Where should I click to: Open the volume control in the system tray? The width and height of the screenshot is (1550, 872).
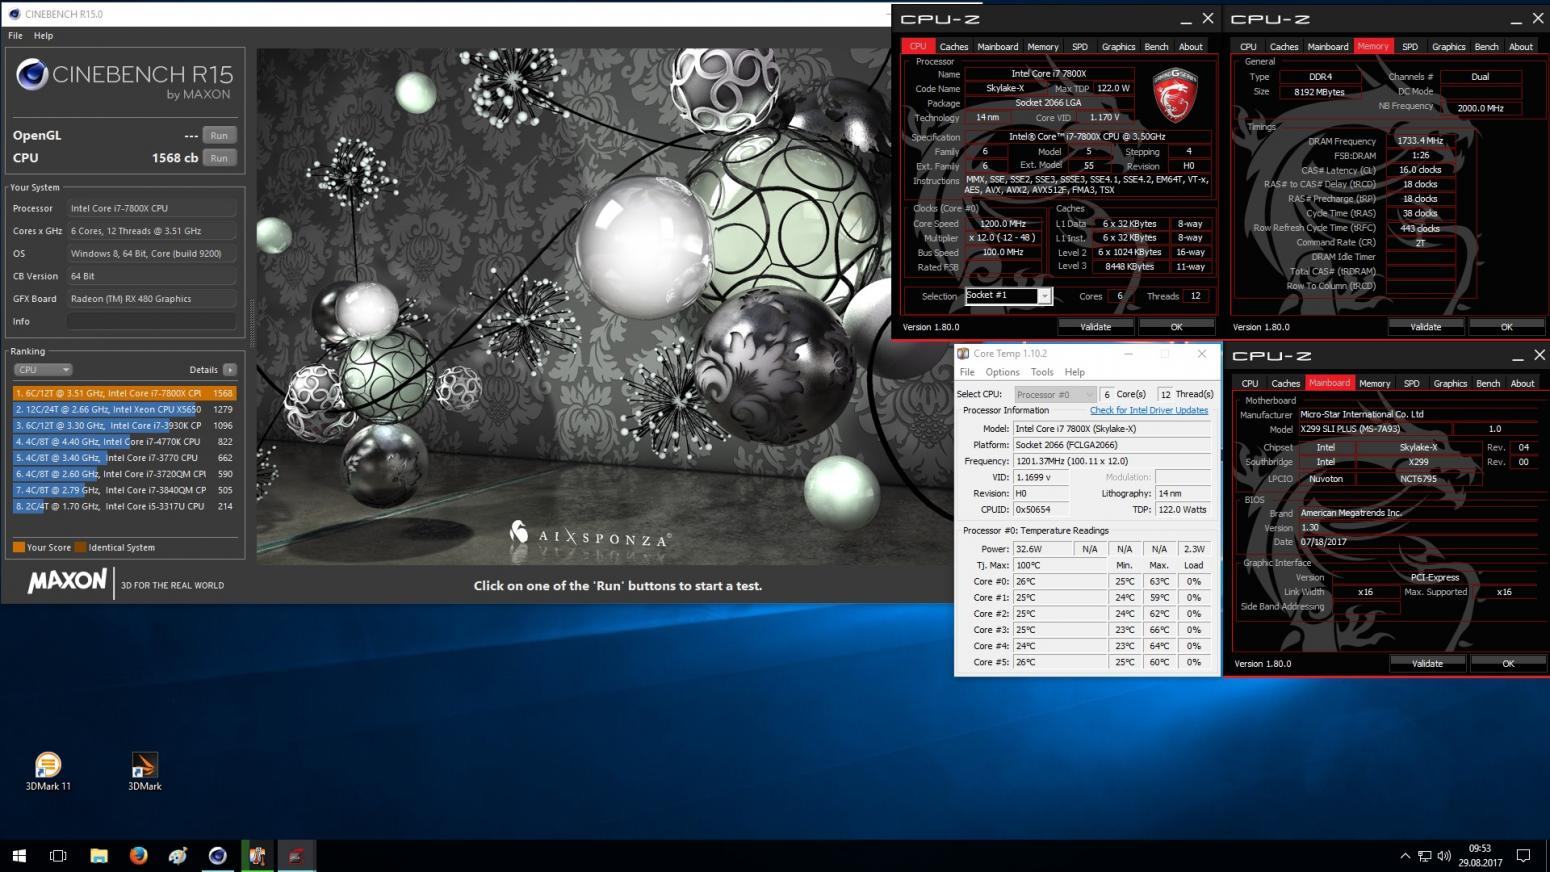tap(1443, 856)
